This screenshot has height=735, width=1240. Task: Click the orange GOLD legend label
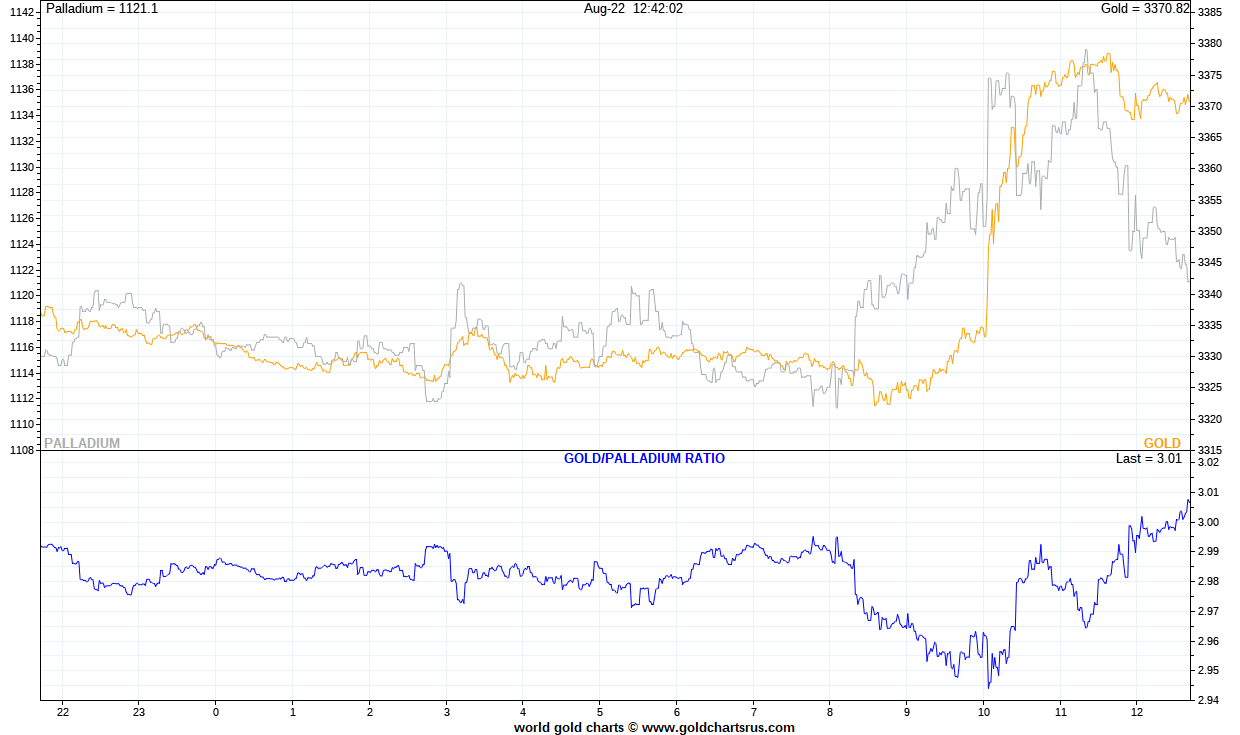1162,443
